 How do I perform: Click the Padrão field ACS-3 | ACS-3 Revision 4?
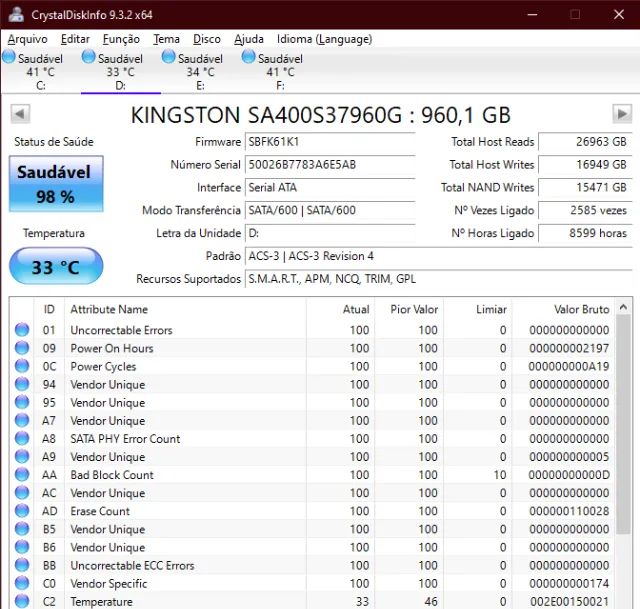pyautogui.click(x=438, y=256)
